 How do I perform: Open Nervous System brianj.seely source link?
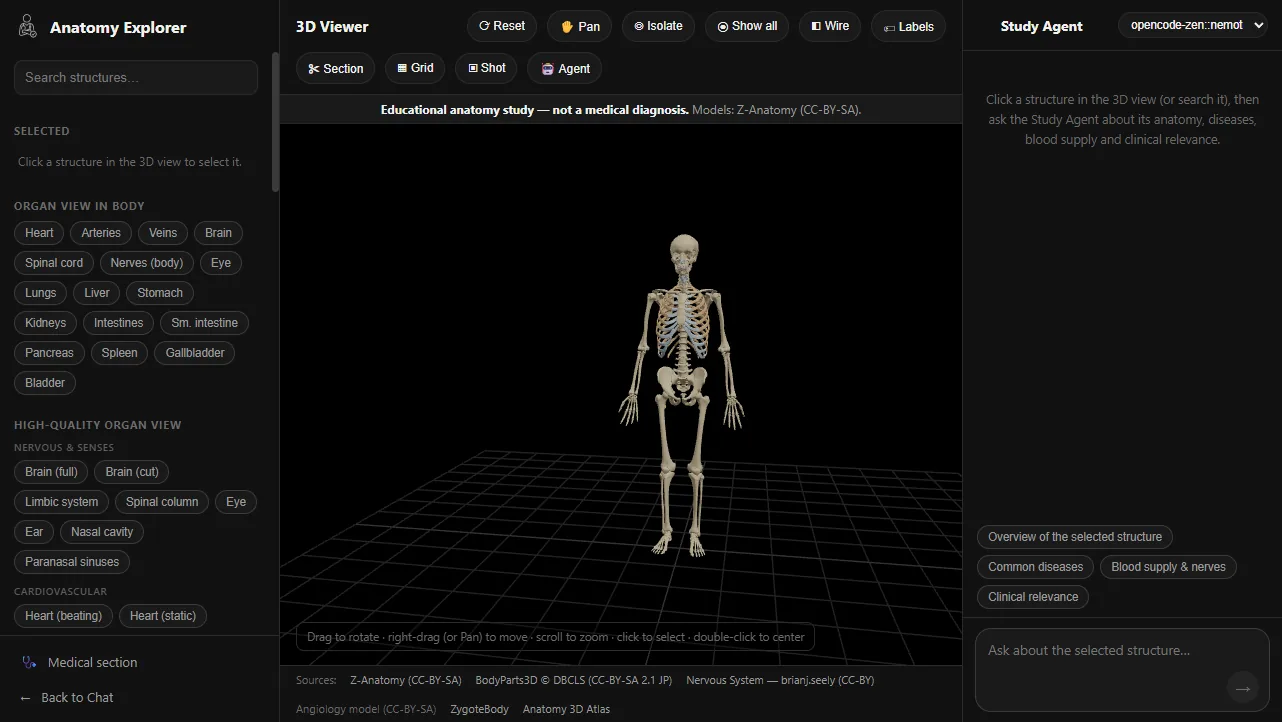pyautogui.click(x=780, y=681)
